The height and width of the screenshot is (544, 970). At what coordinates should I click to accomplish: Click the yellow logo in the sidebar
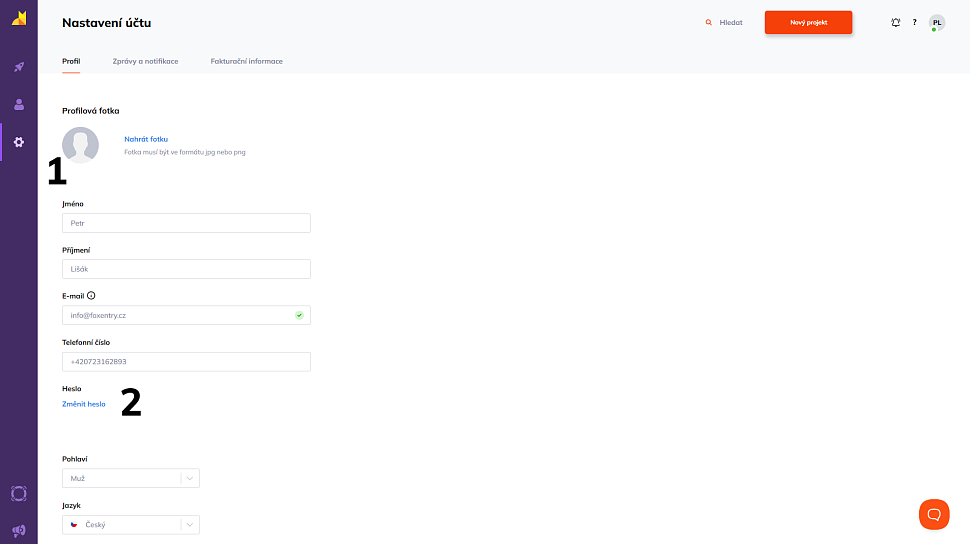[x=19, y=19]
